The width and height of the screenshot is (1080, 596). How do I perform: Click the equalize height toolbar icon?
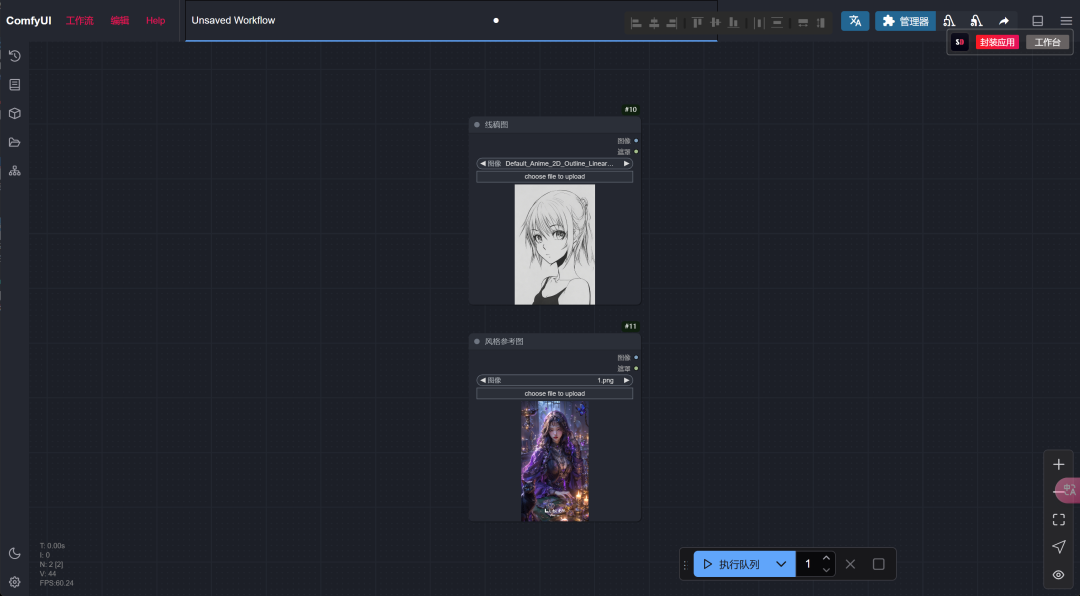point(820,23)
